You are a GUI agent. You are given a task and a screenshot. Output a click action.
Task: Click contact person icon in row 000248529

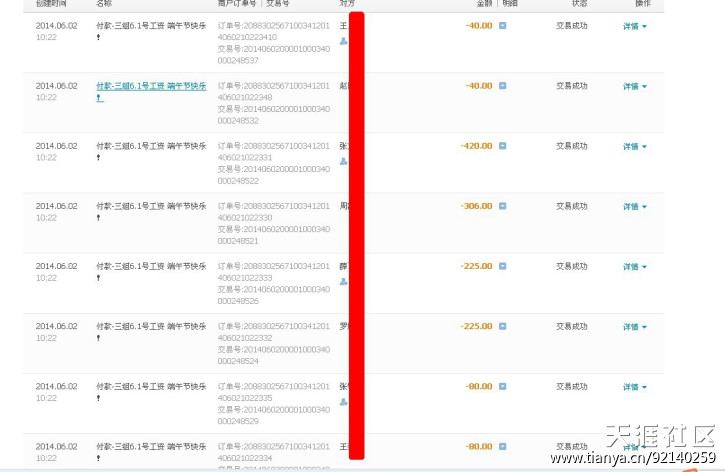pos(344,402)
